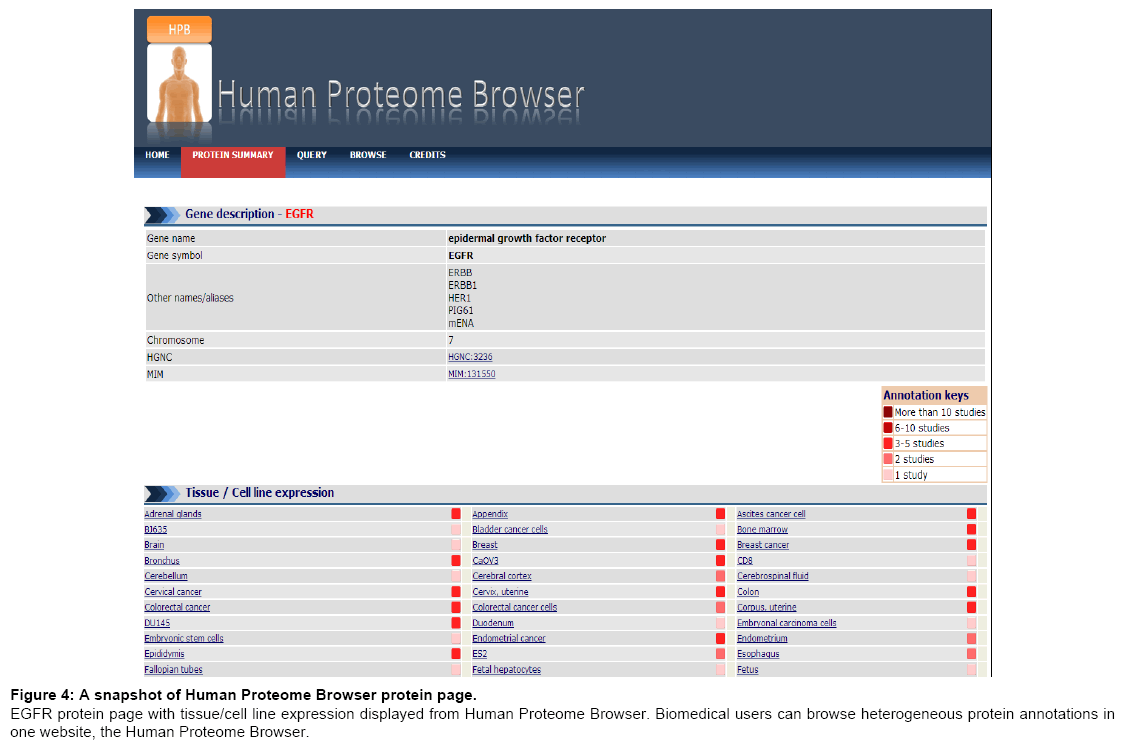Open the Endometrium tissue link
This screenshot has width=1126, height=742.
click(x=763, y=639)
